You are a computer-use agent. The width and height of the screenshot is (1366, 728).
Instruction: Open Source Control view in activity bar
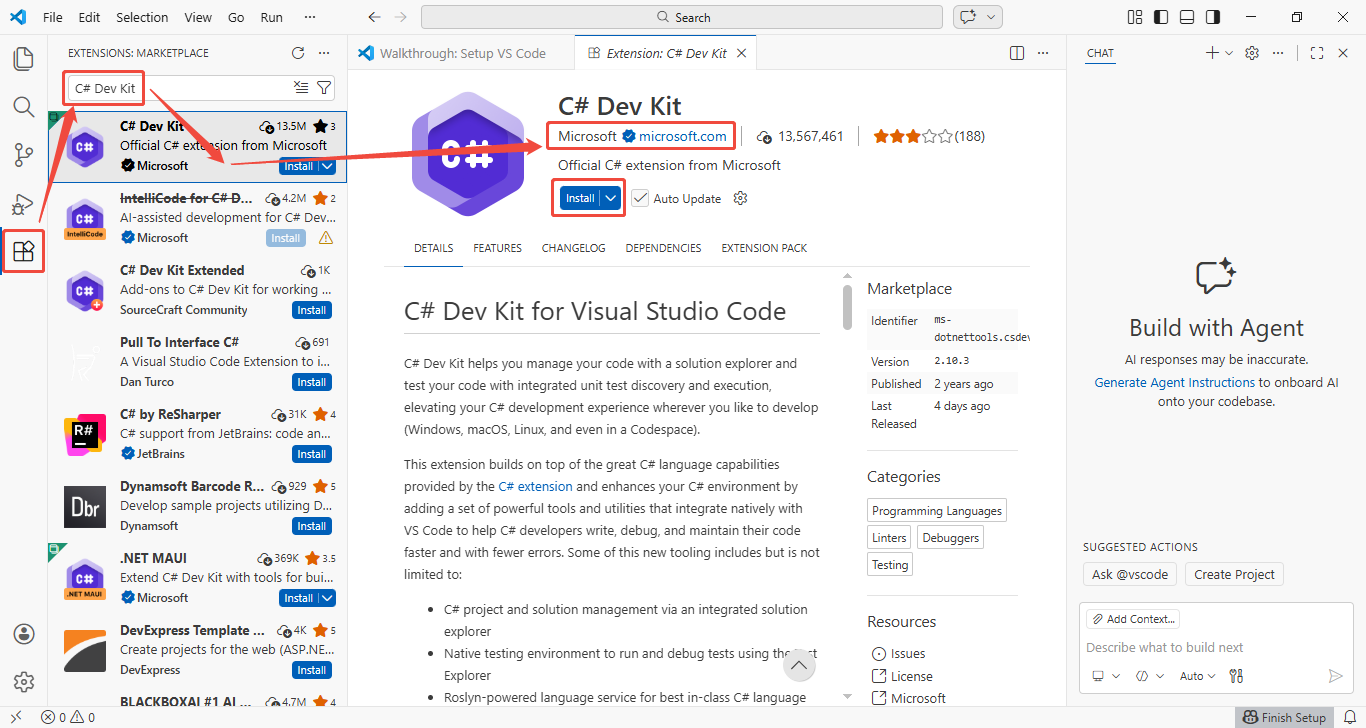pos(23,155)
